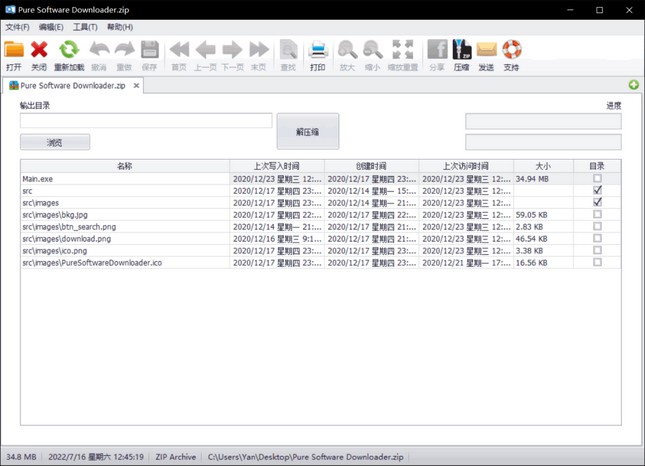Screen dimensions: 645x466
Task: Open the 查找 find tool icon
Action: [x=288, y=50]
